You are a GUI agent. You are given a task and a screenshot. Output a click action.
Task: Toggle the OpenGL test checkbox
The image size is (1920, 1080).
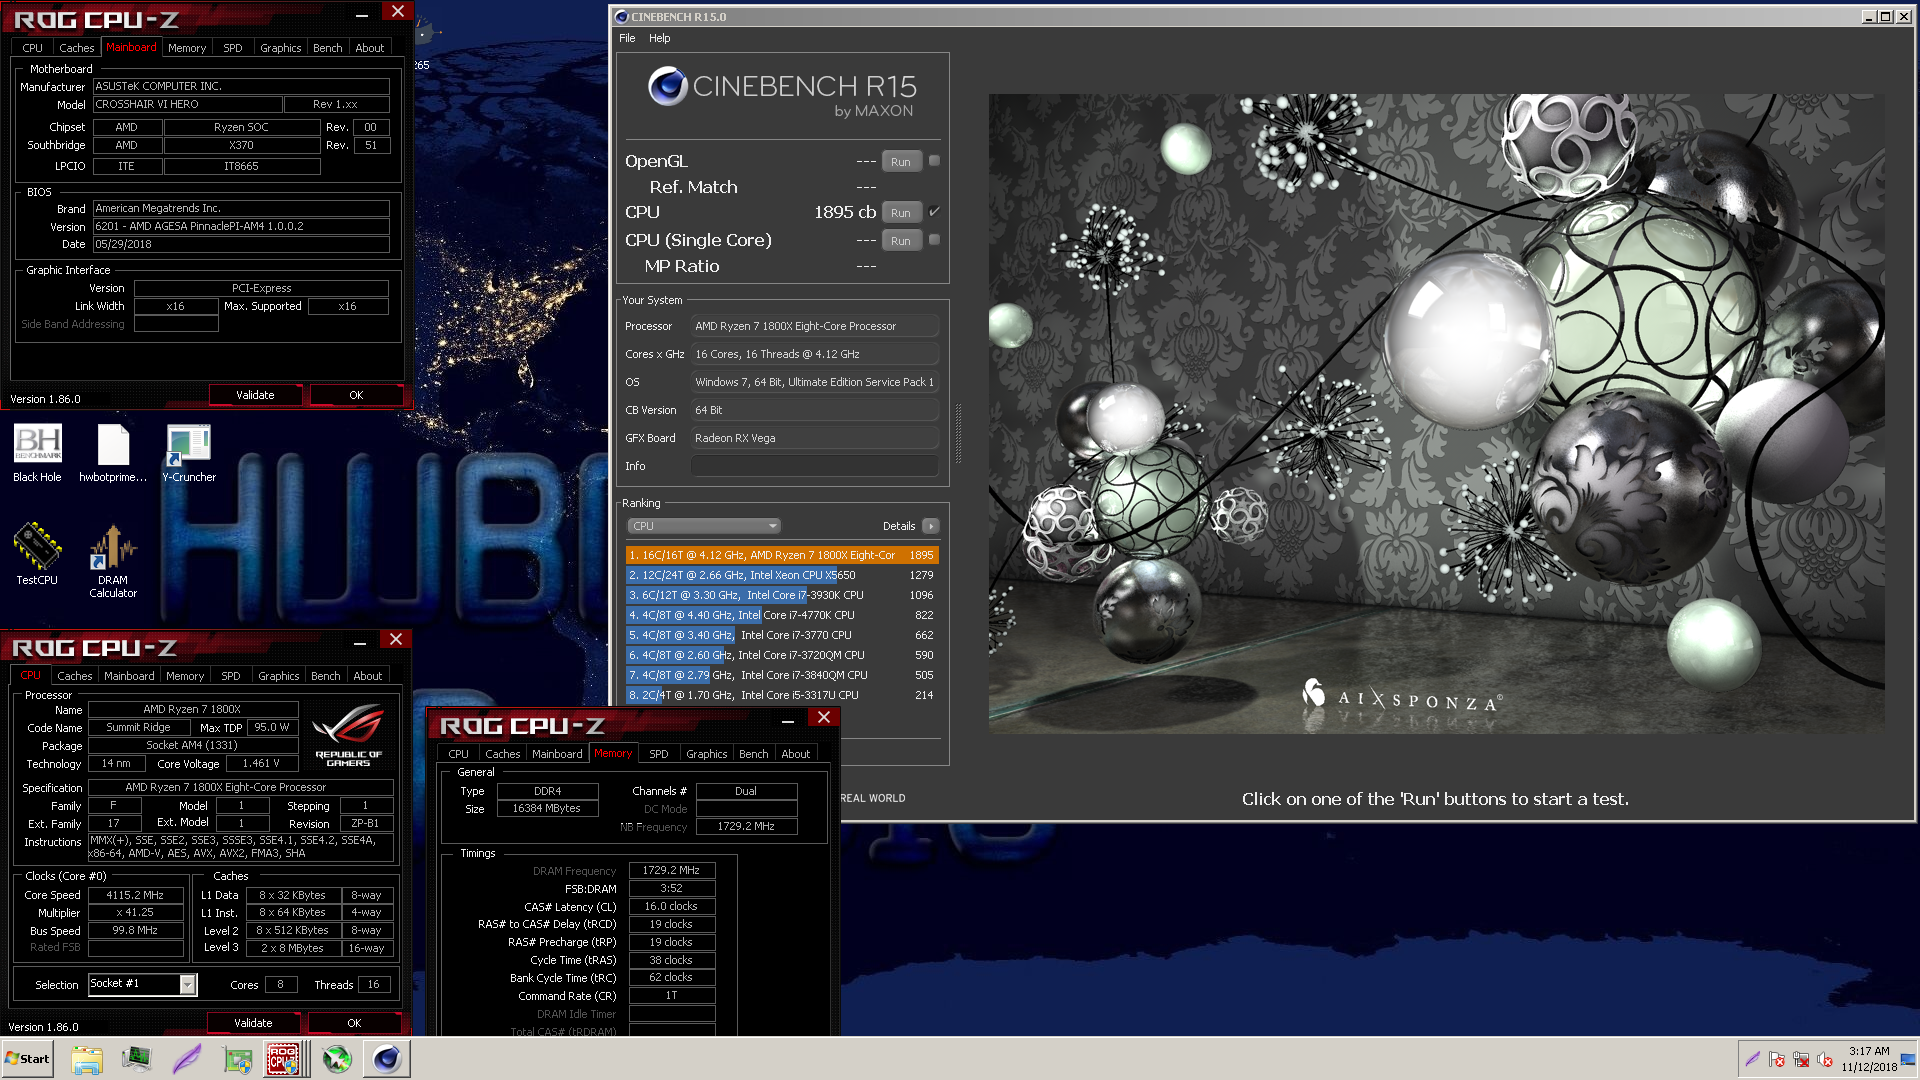tap(934, 160)
